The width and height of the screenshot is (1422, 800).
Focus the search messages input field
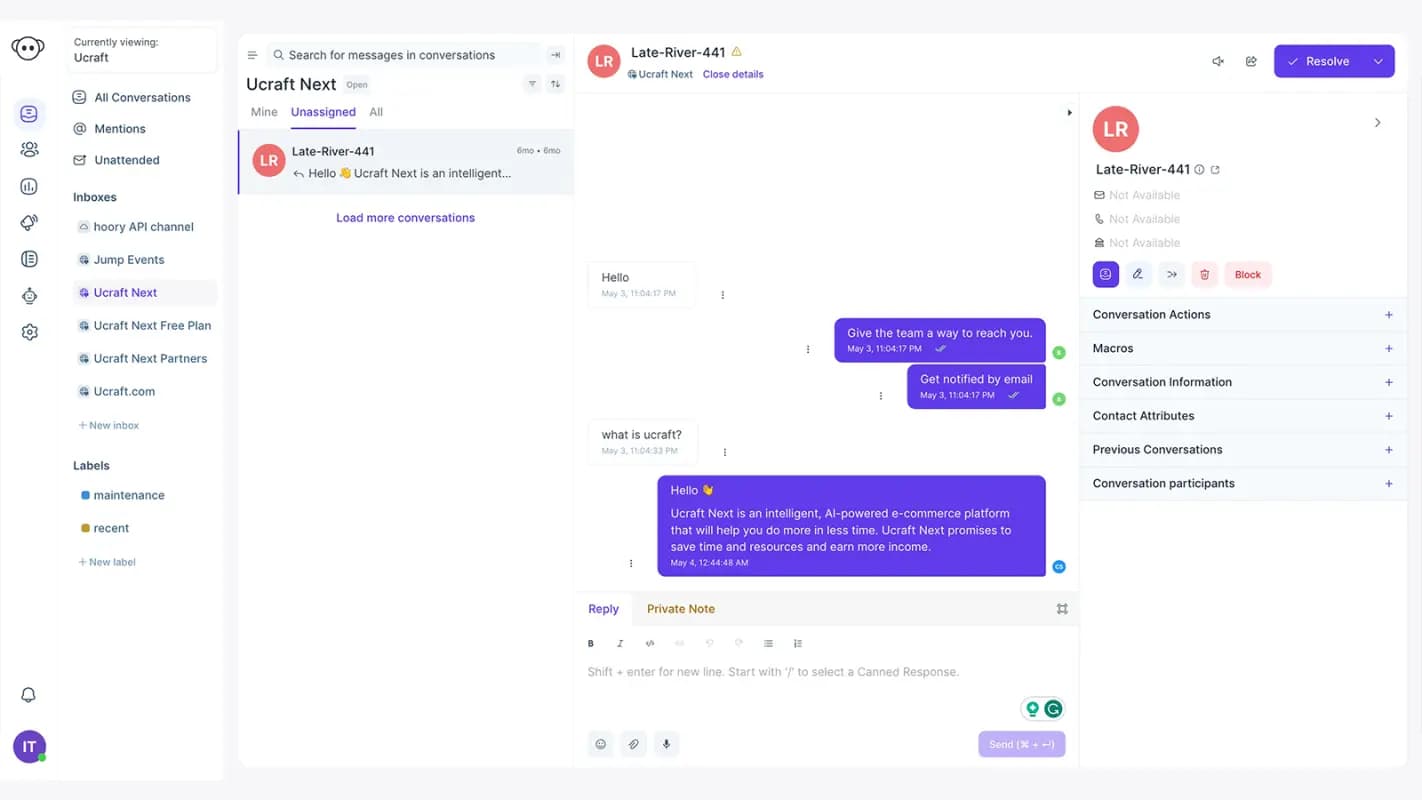[x=406, y=55]
